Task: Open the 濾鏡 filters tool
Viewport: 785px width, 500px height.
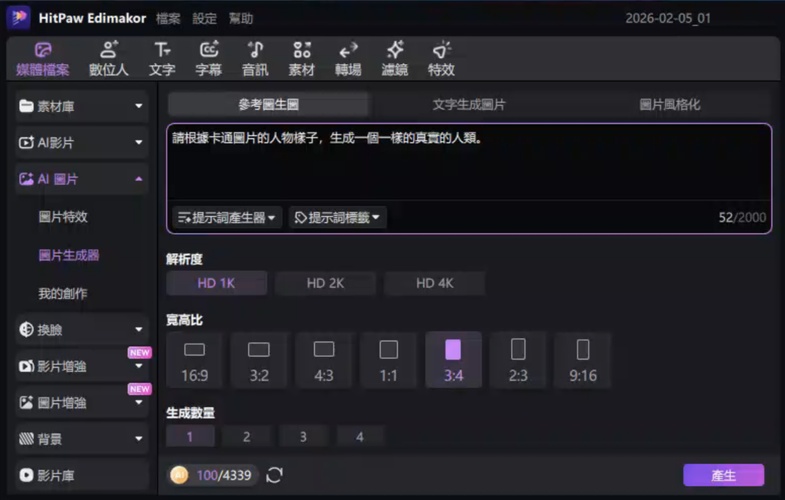Action: [395, 59]
